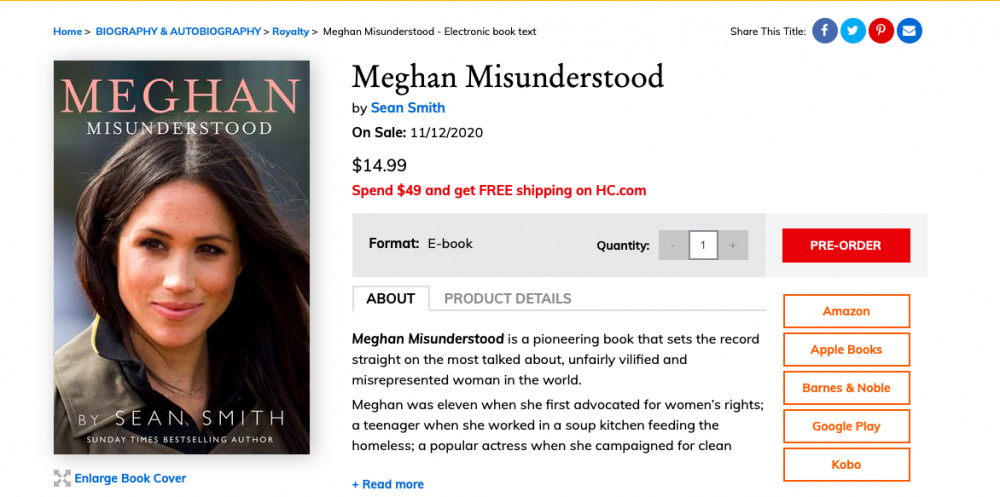
Task: Open the Meghan Misunderstood book cover image
Action: [x=182, y=257]
